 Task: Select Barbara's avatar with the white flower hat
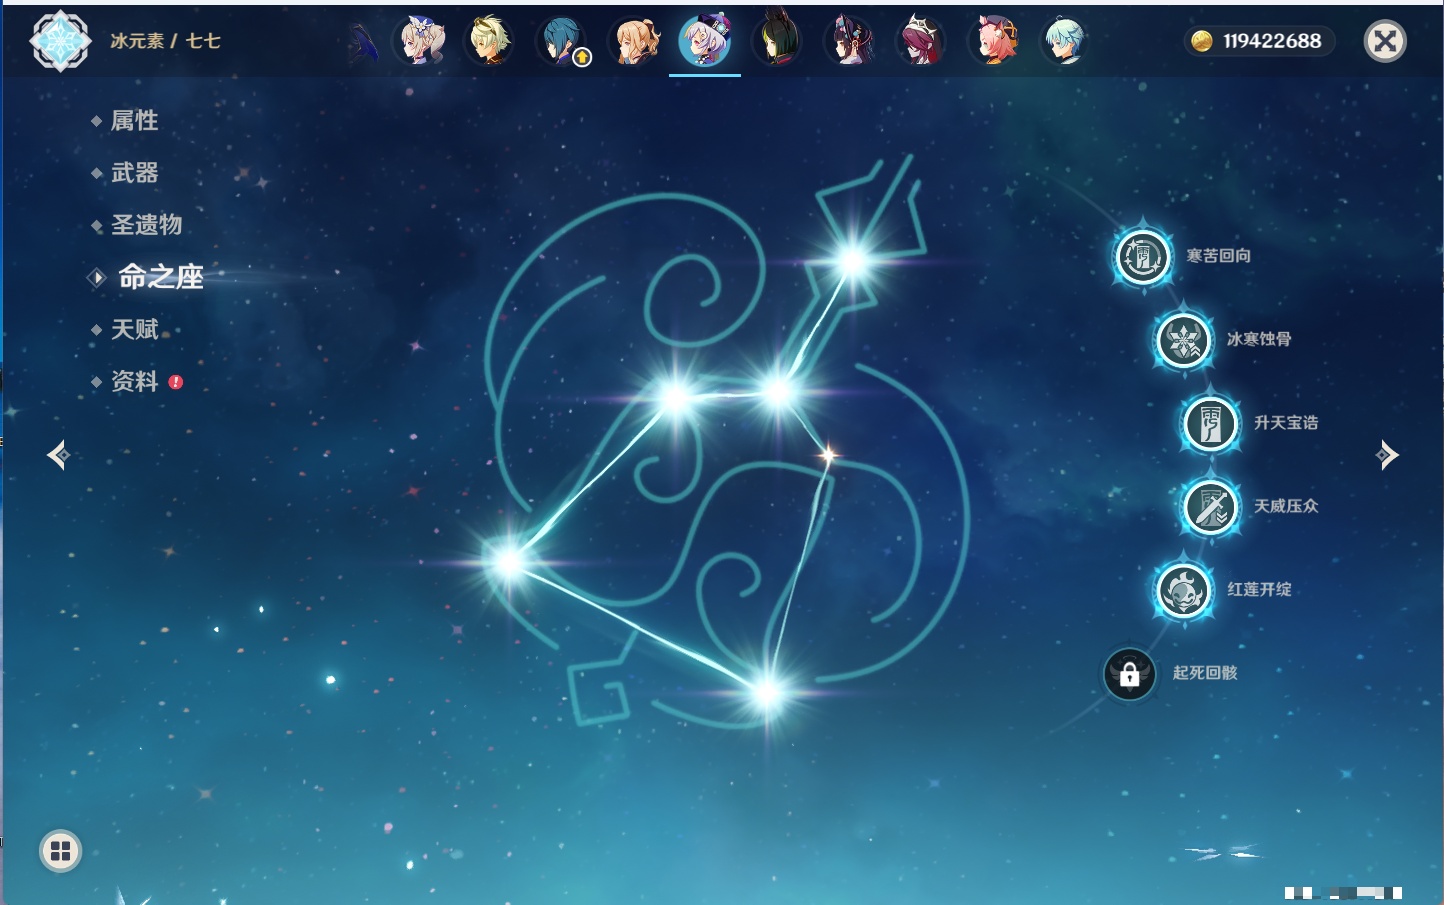pyautogui.click(x=421, y=41)
